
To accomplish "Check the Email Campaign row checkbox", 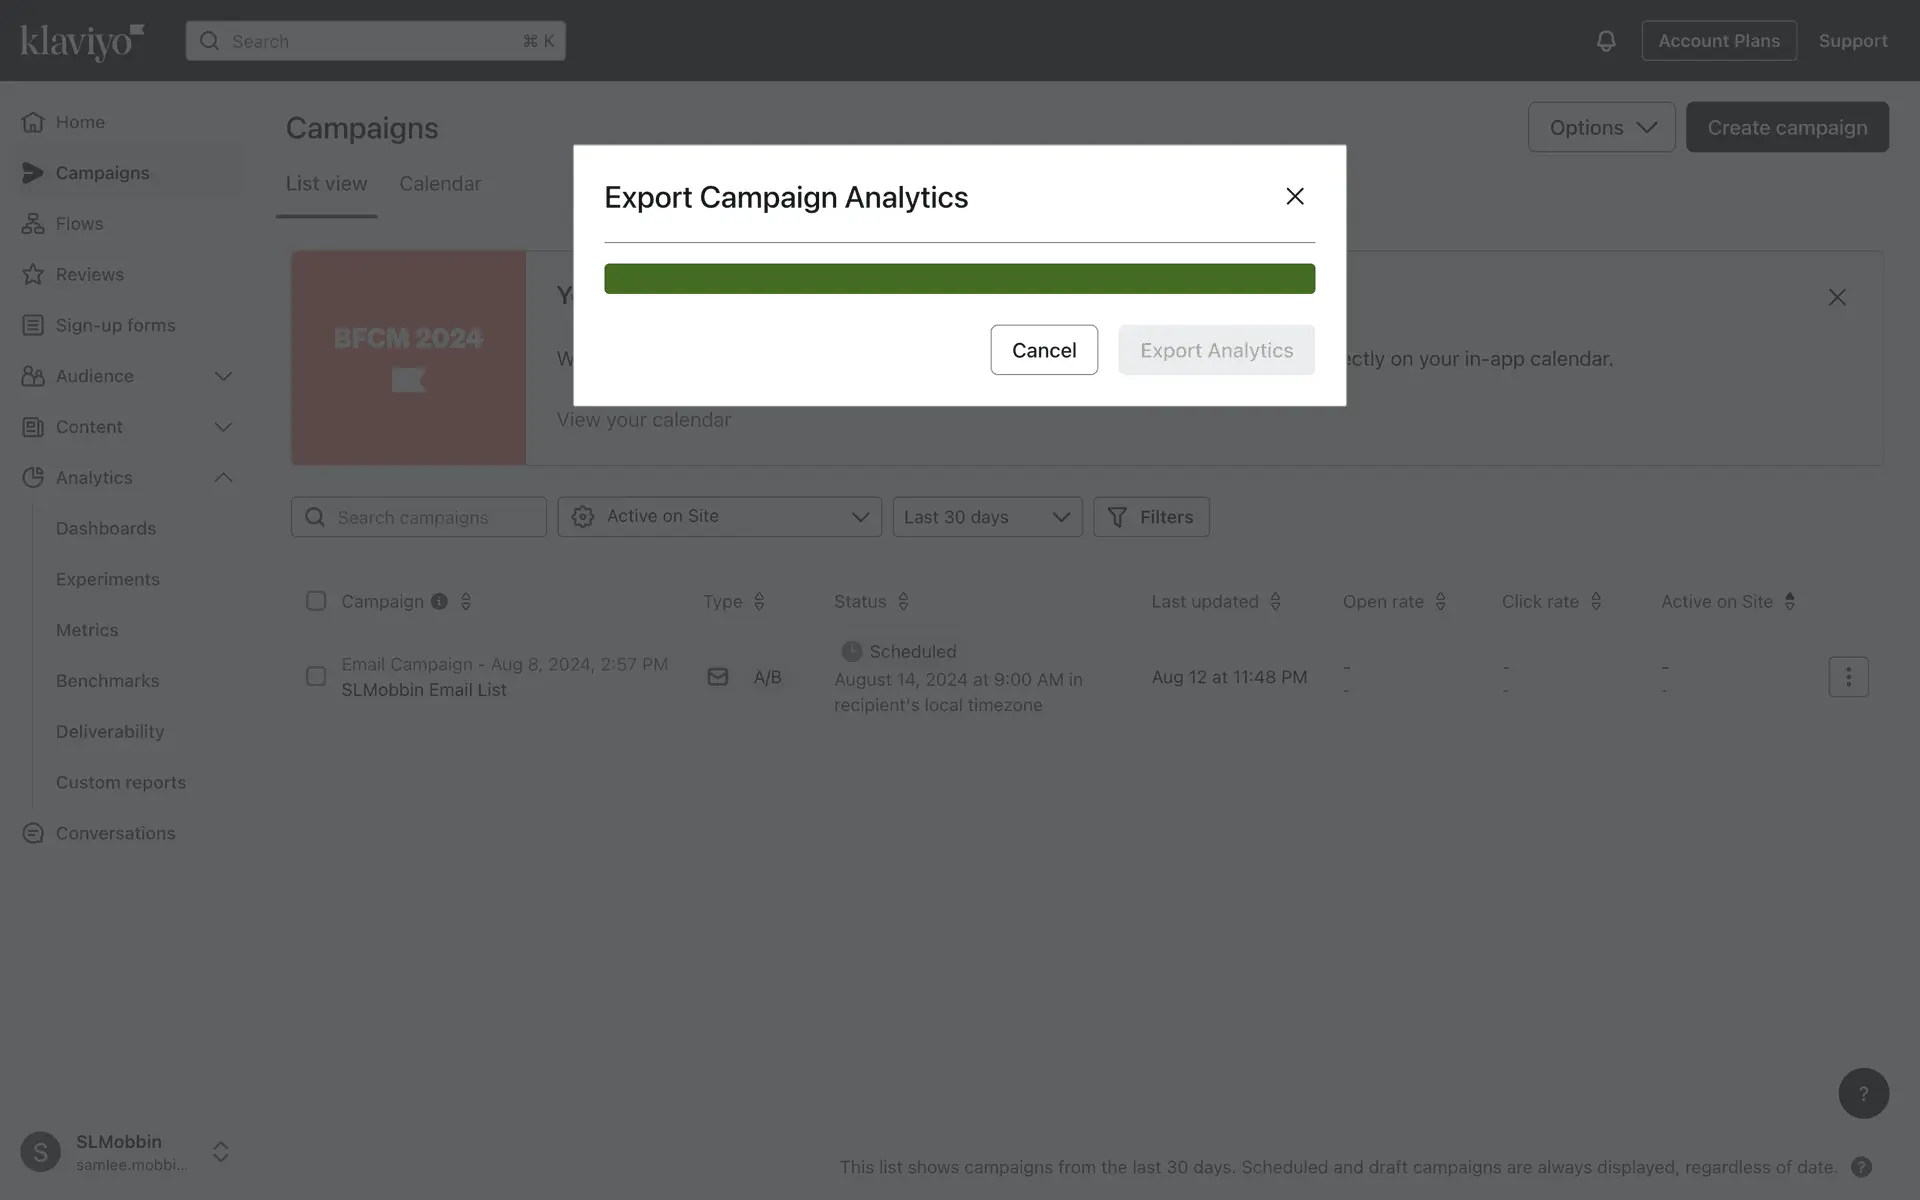I will tap(316, 677).
